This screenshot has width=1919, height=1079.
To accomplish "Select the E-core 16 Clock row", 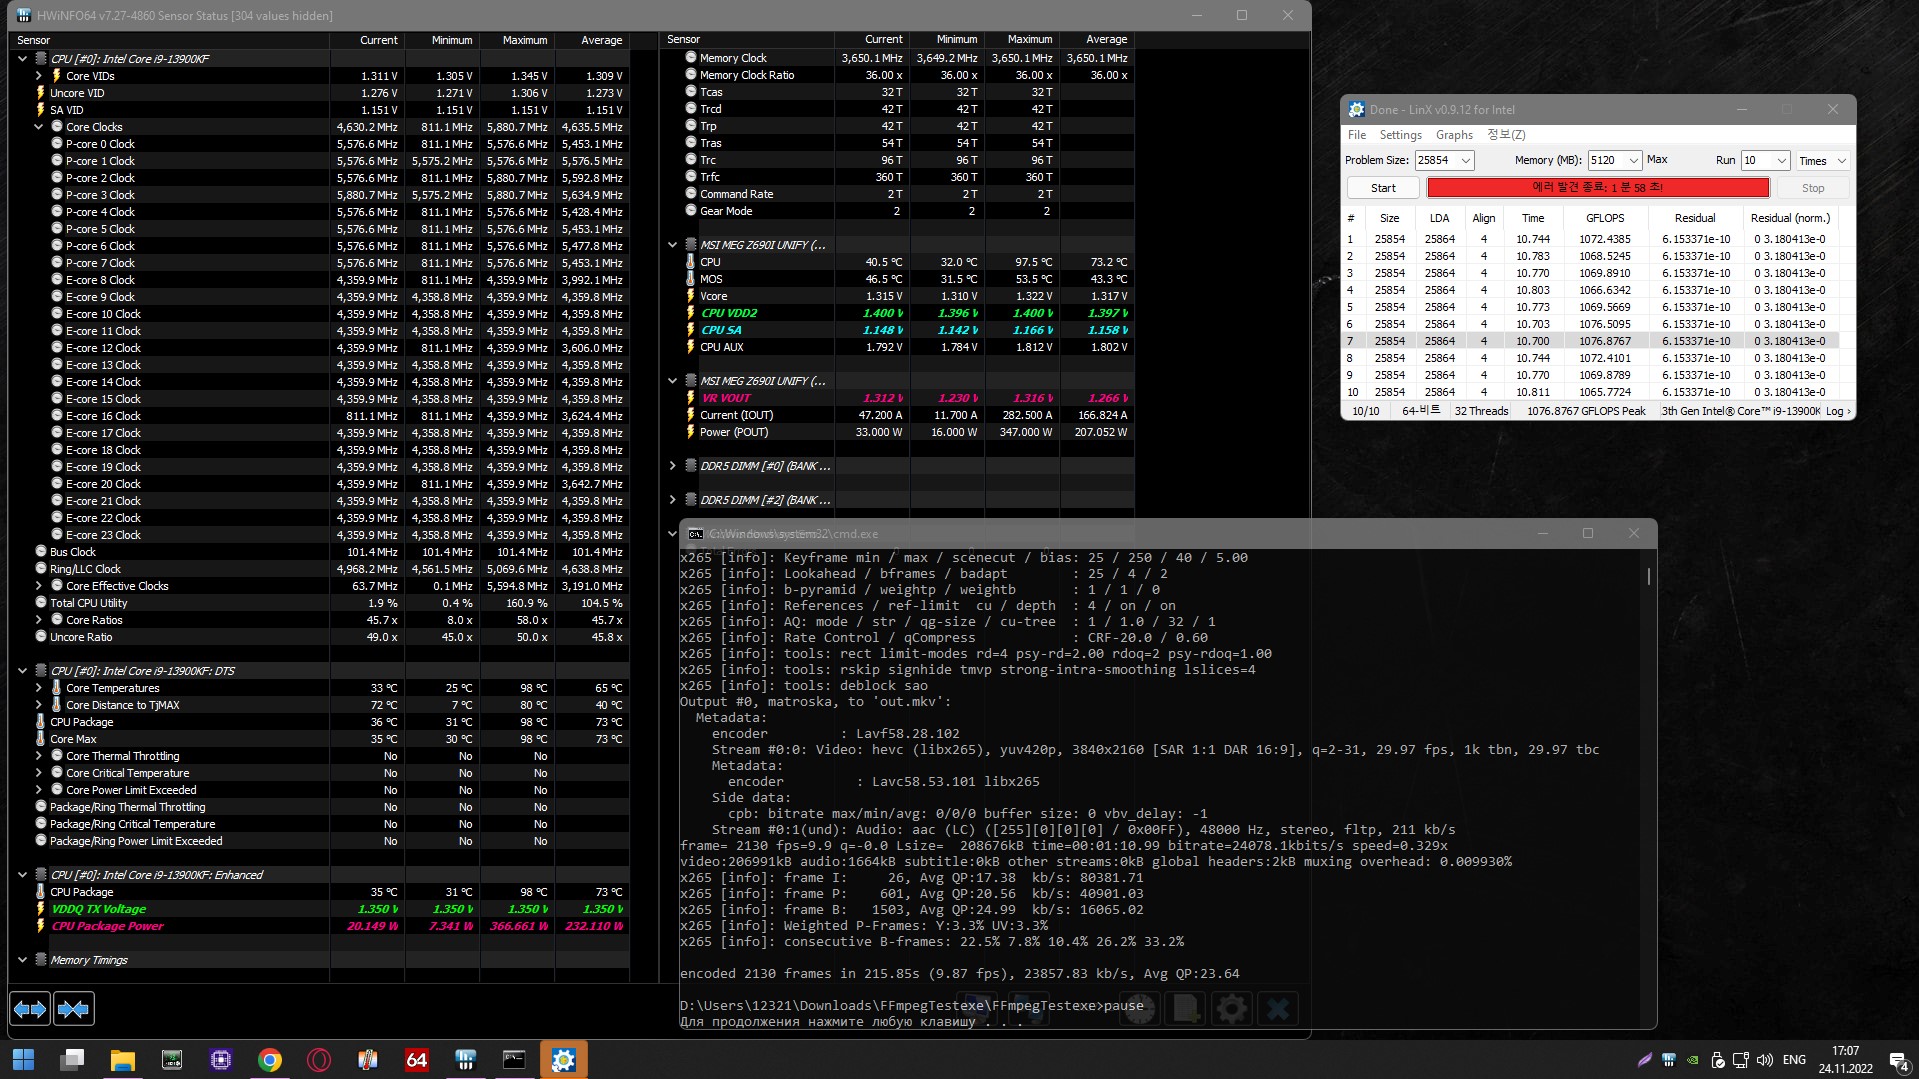I will click(x=320, y=416).
